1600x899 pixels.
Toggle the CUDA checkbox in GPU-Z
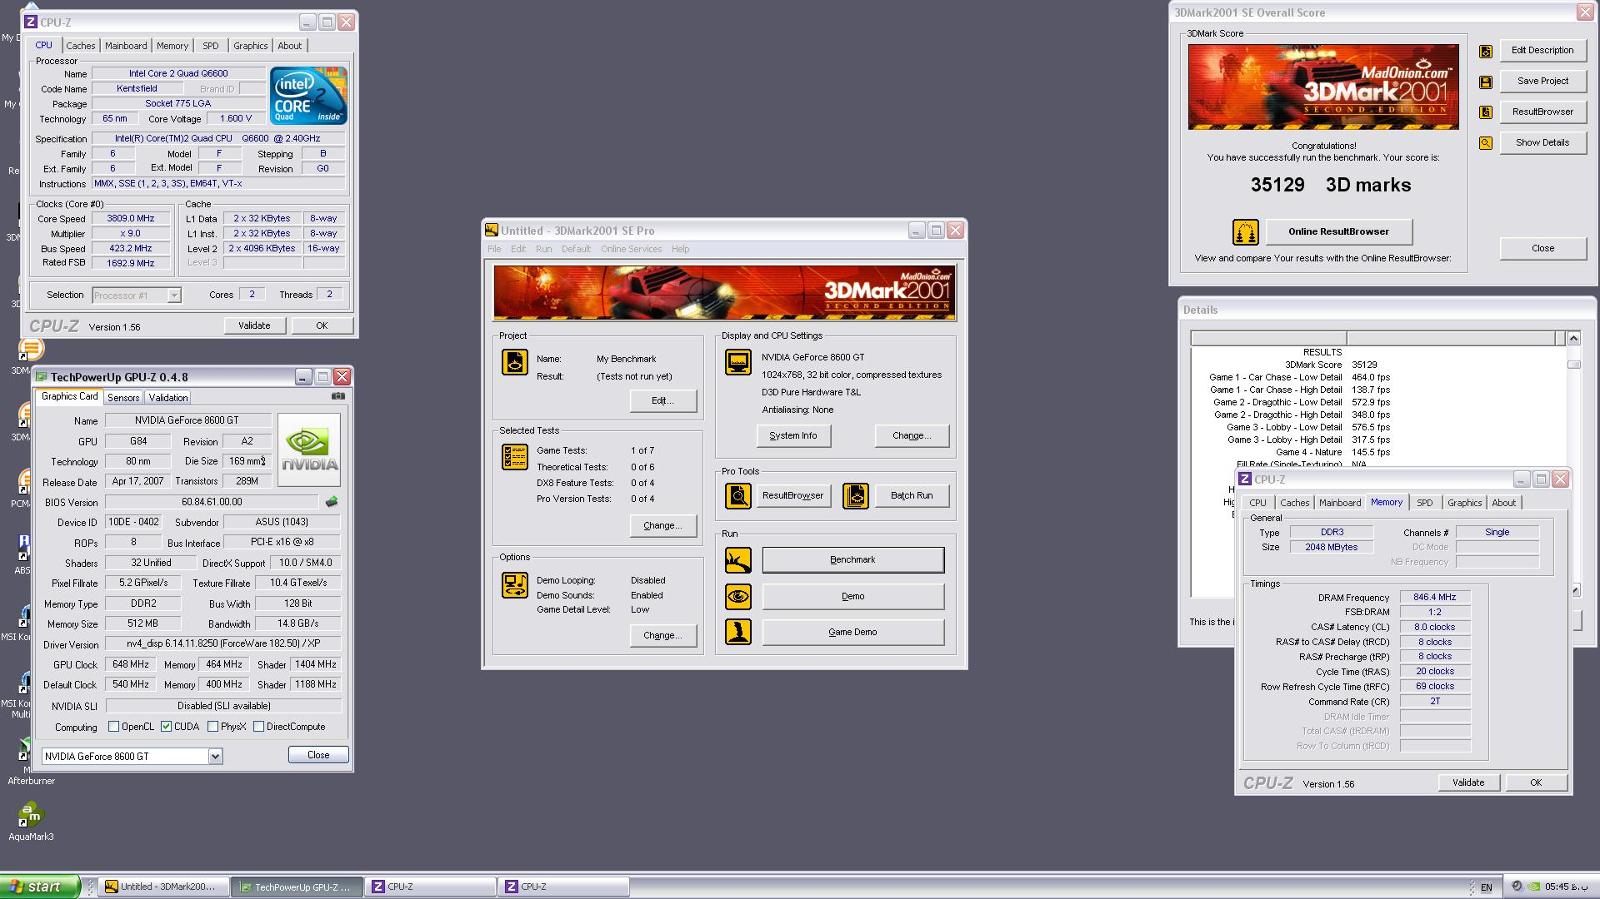pyautogui.click(x=166, y=727)
